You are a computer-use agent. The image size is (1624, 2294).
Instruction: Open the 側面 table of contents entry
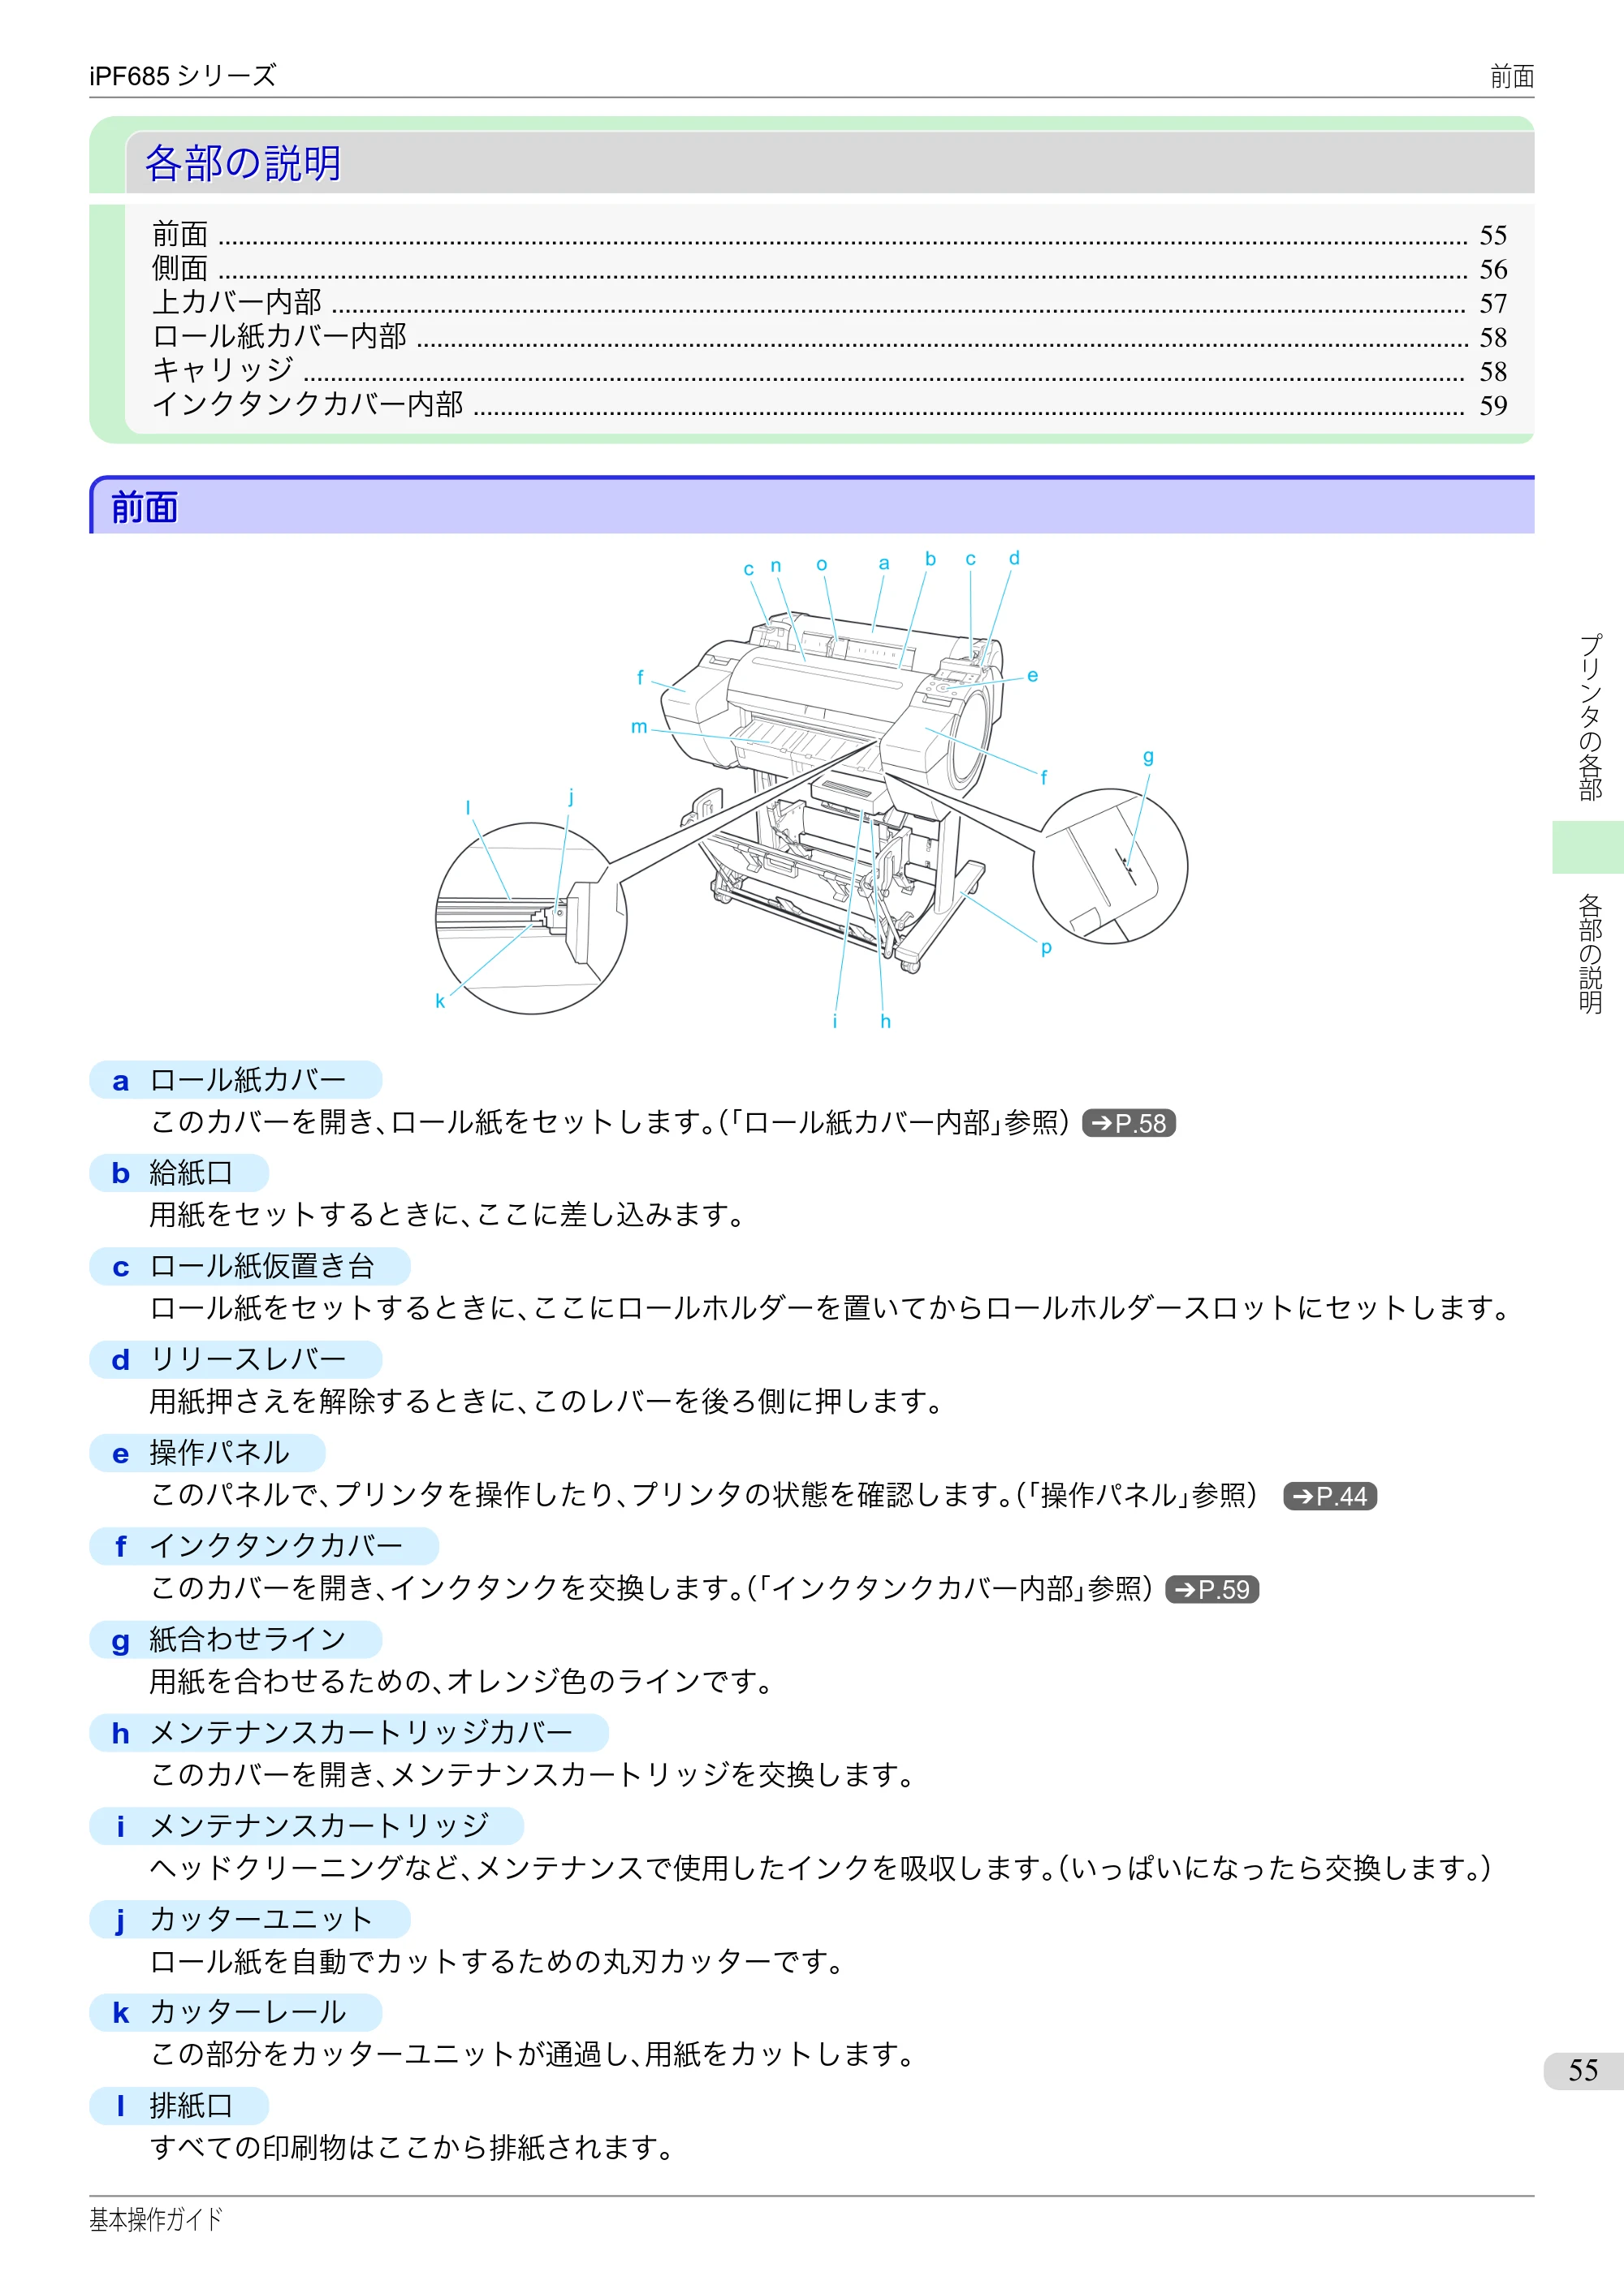click(x=829, y=269)
